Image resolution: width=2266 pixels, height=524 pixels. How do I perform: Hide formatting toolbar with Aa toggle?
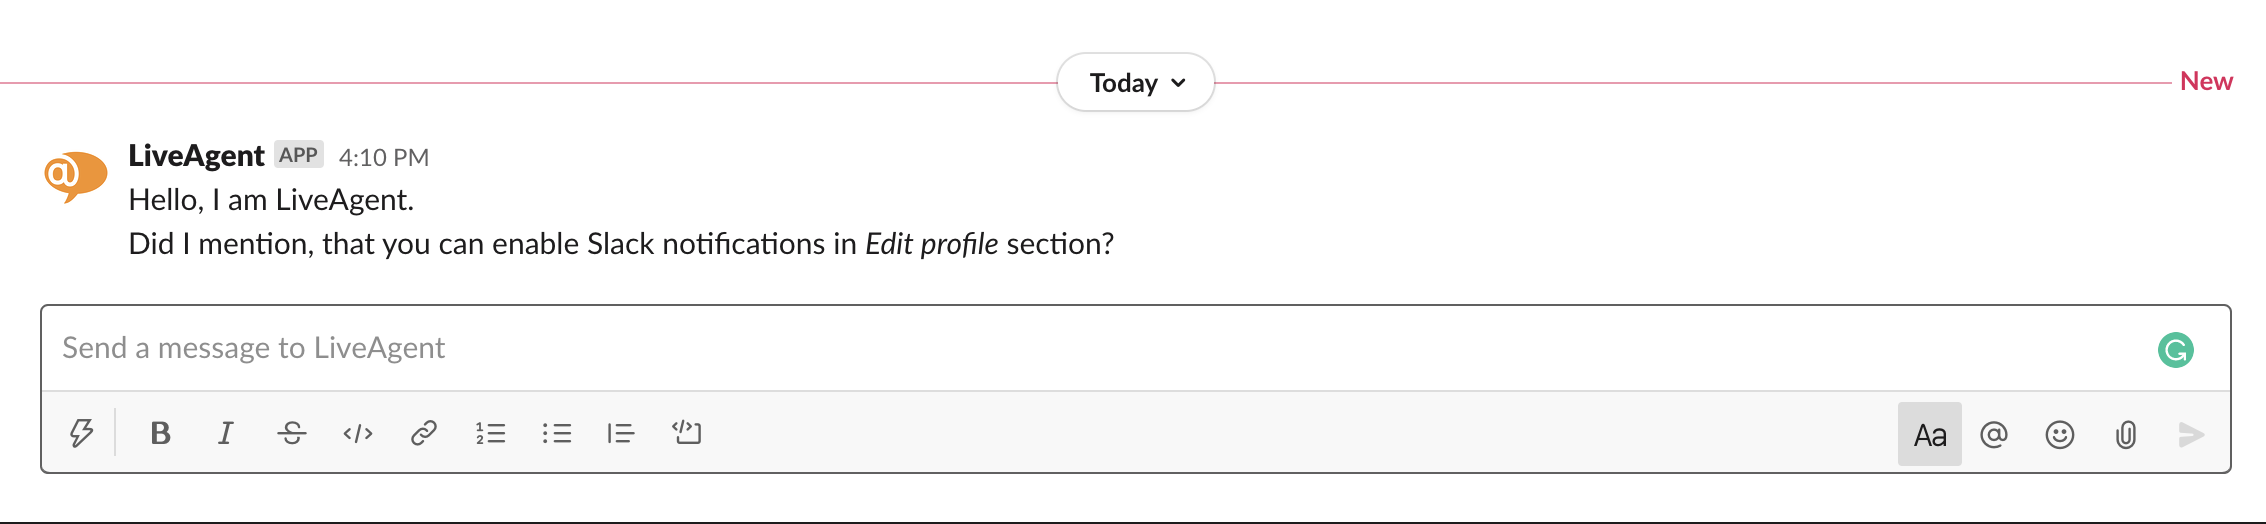[1929, 434]
